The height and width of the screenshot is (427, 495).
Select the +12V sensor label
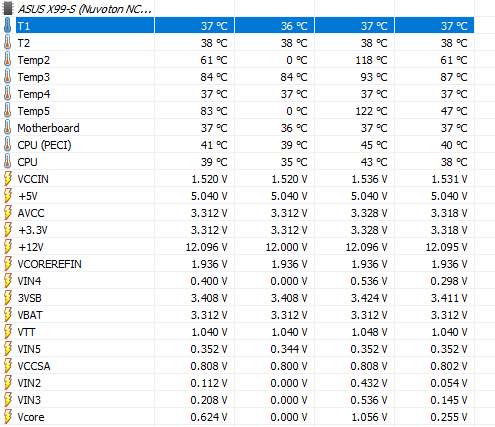pos(31,247)
